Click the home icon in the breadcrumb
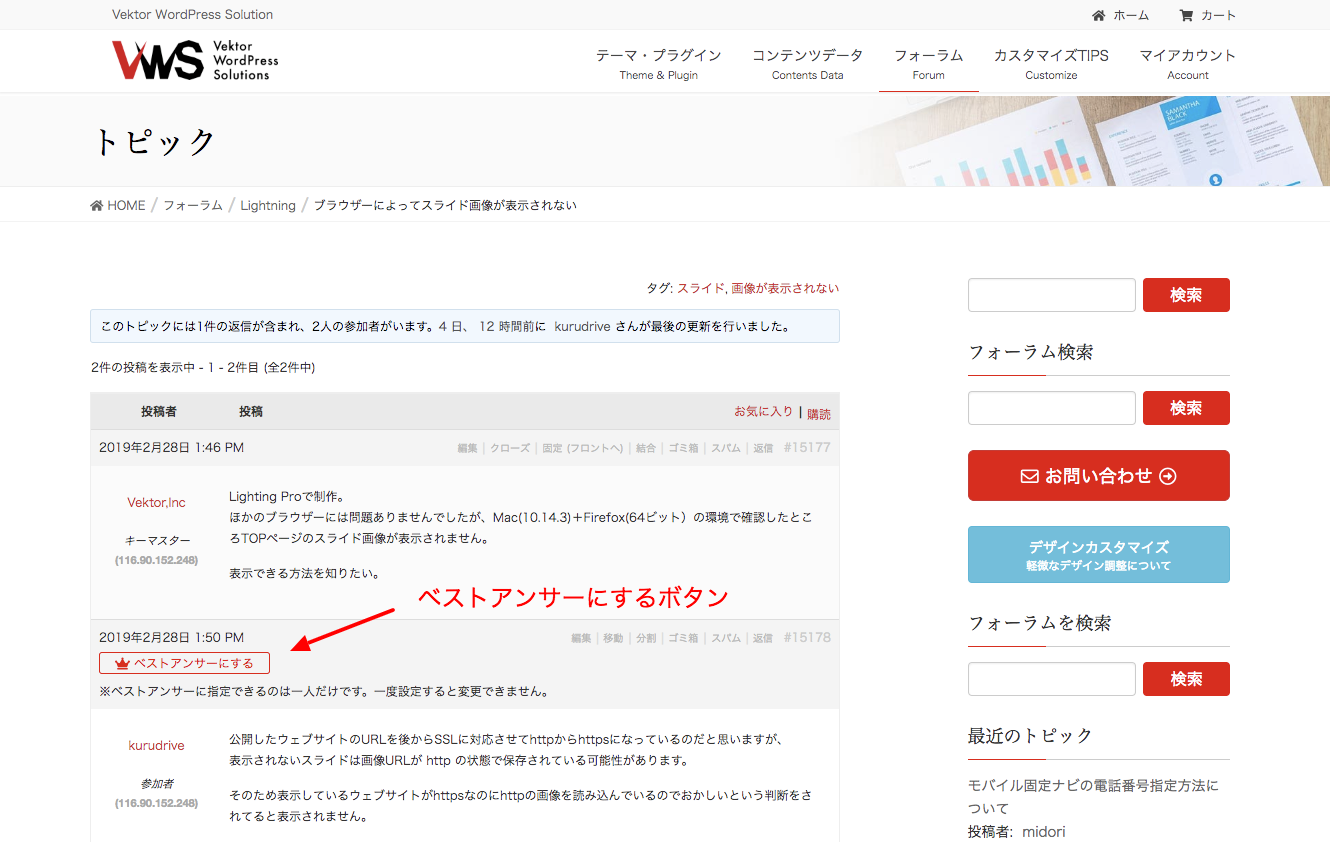This screenshot has width=1330, height=842. point(96,204)
